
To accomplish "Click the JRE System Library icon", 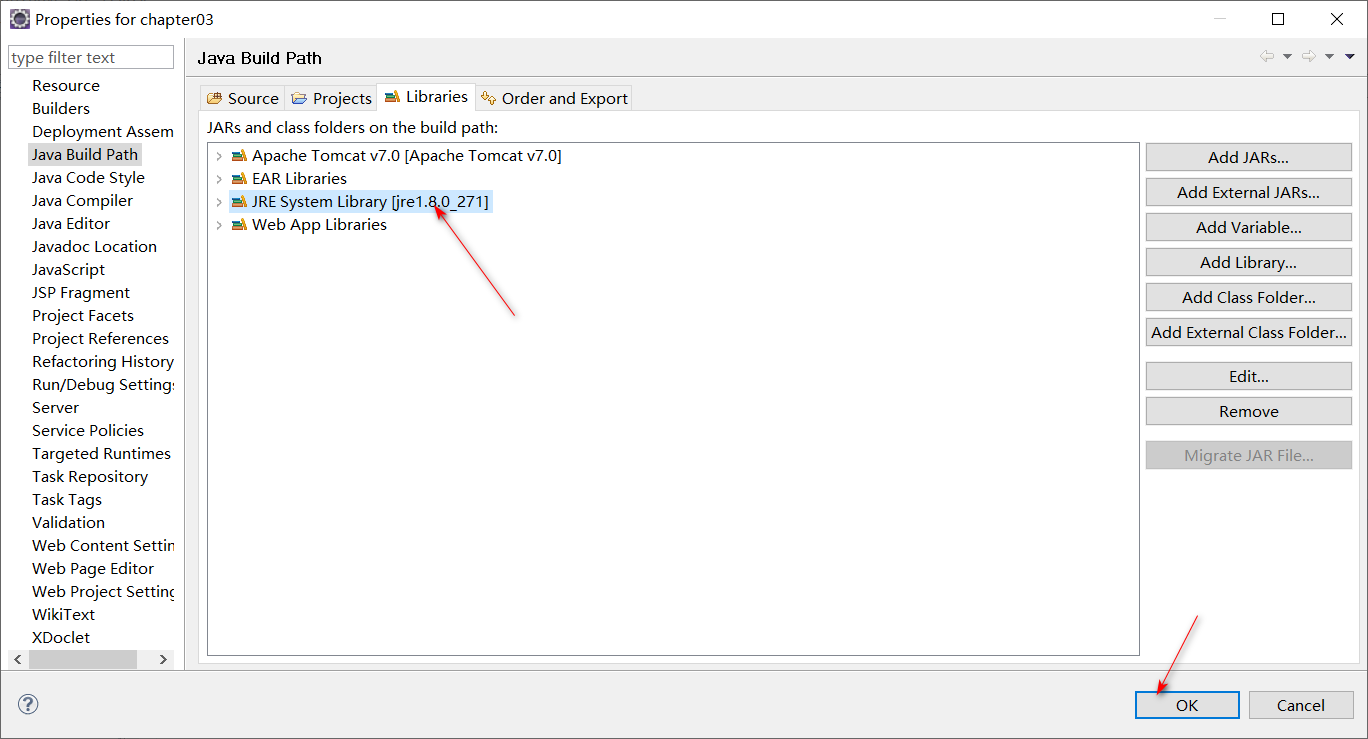I will tap(238, 202).
